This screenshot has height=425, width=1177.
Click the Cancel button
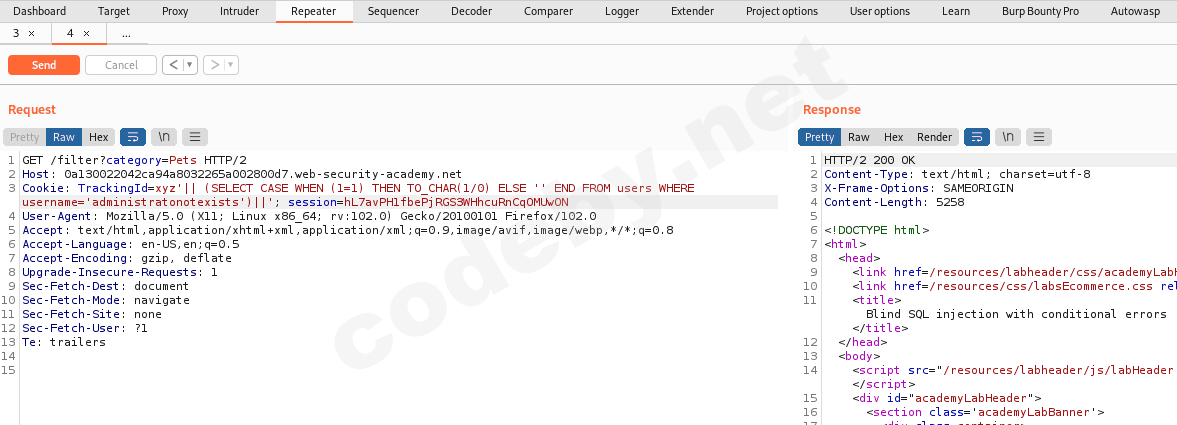coord(121,65)
